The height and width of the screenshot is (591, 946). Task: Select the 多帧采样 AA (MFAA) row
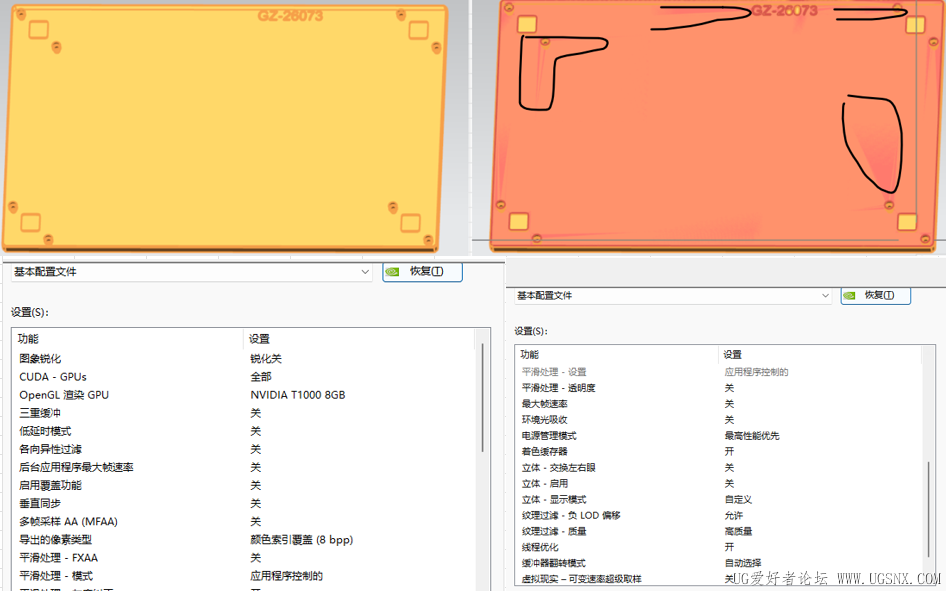click(x=244, y=522)
